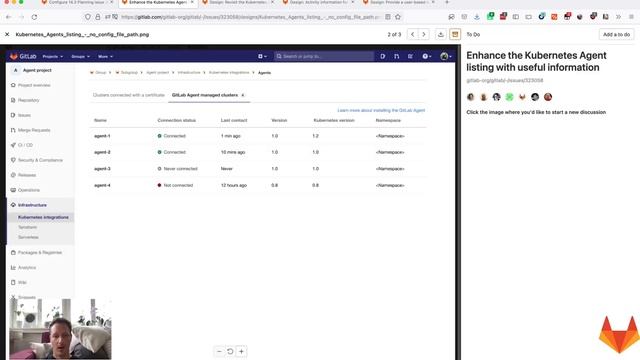Open the browser hamburger menu
The width and height of the screenshot is (640, 360).
point(631,17)
